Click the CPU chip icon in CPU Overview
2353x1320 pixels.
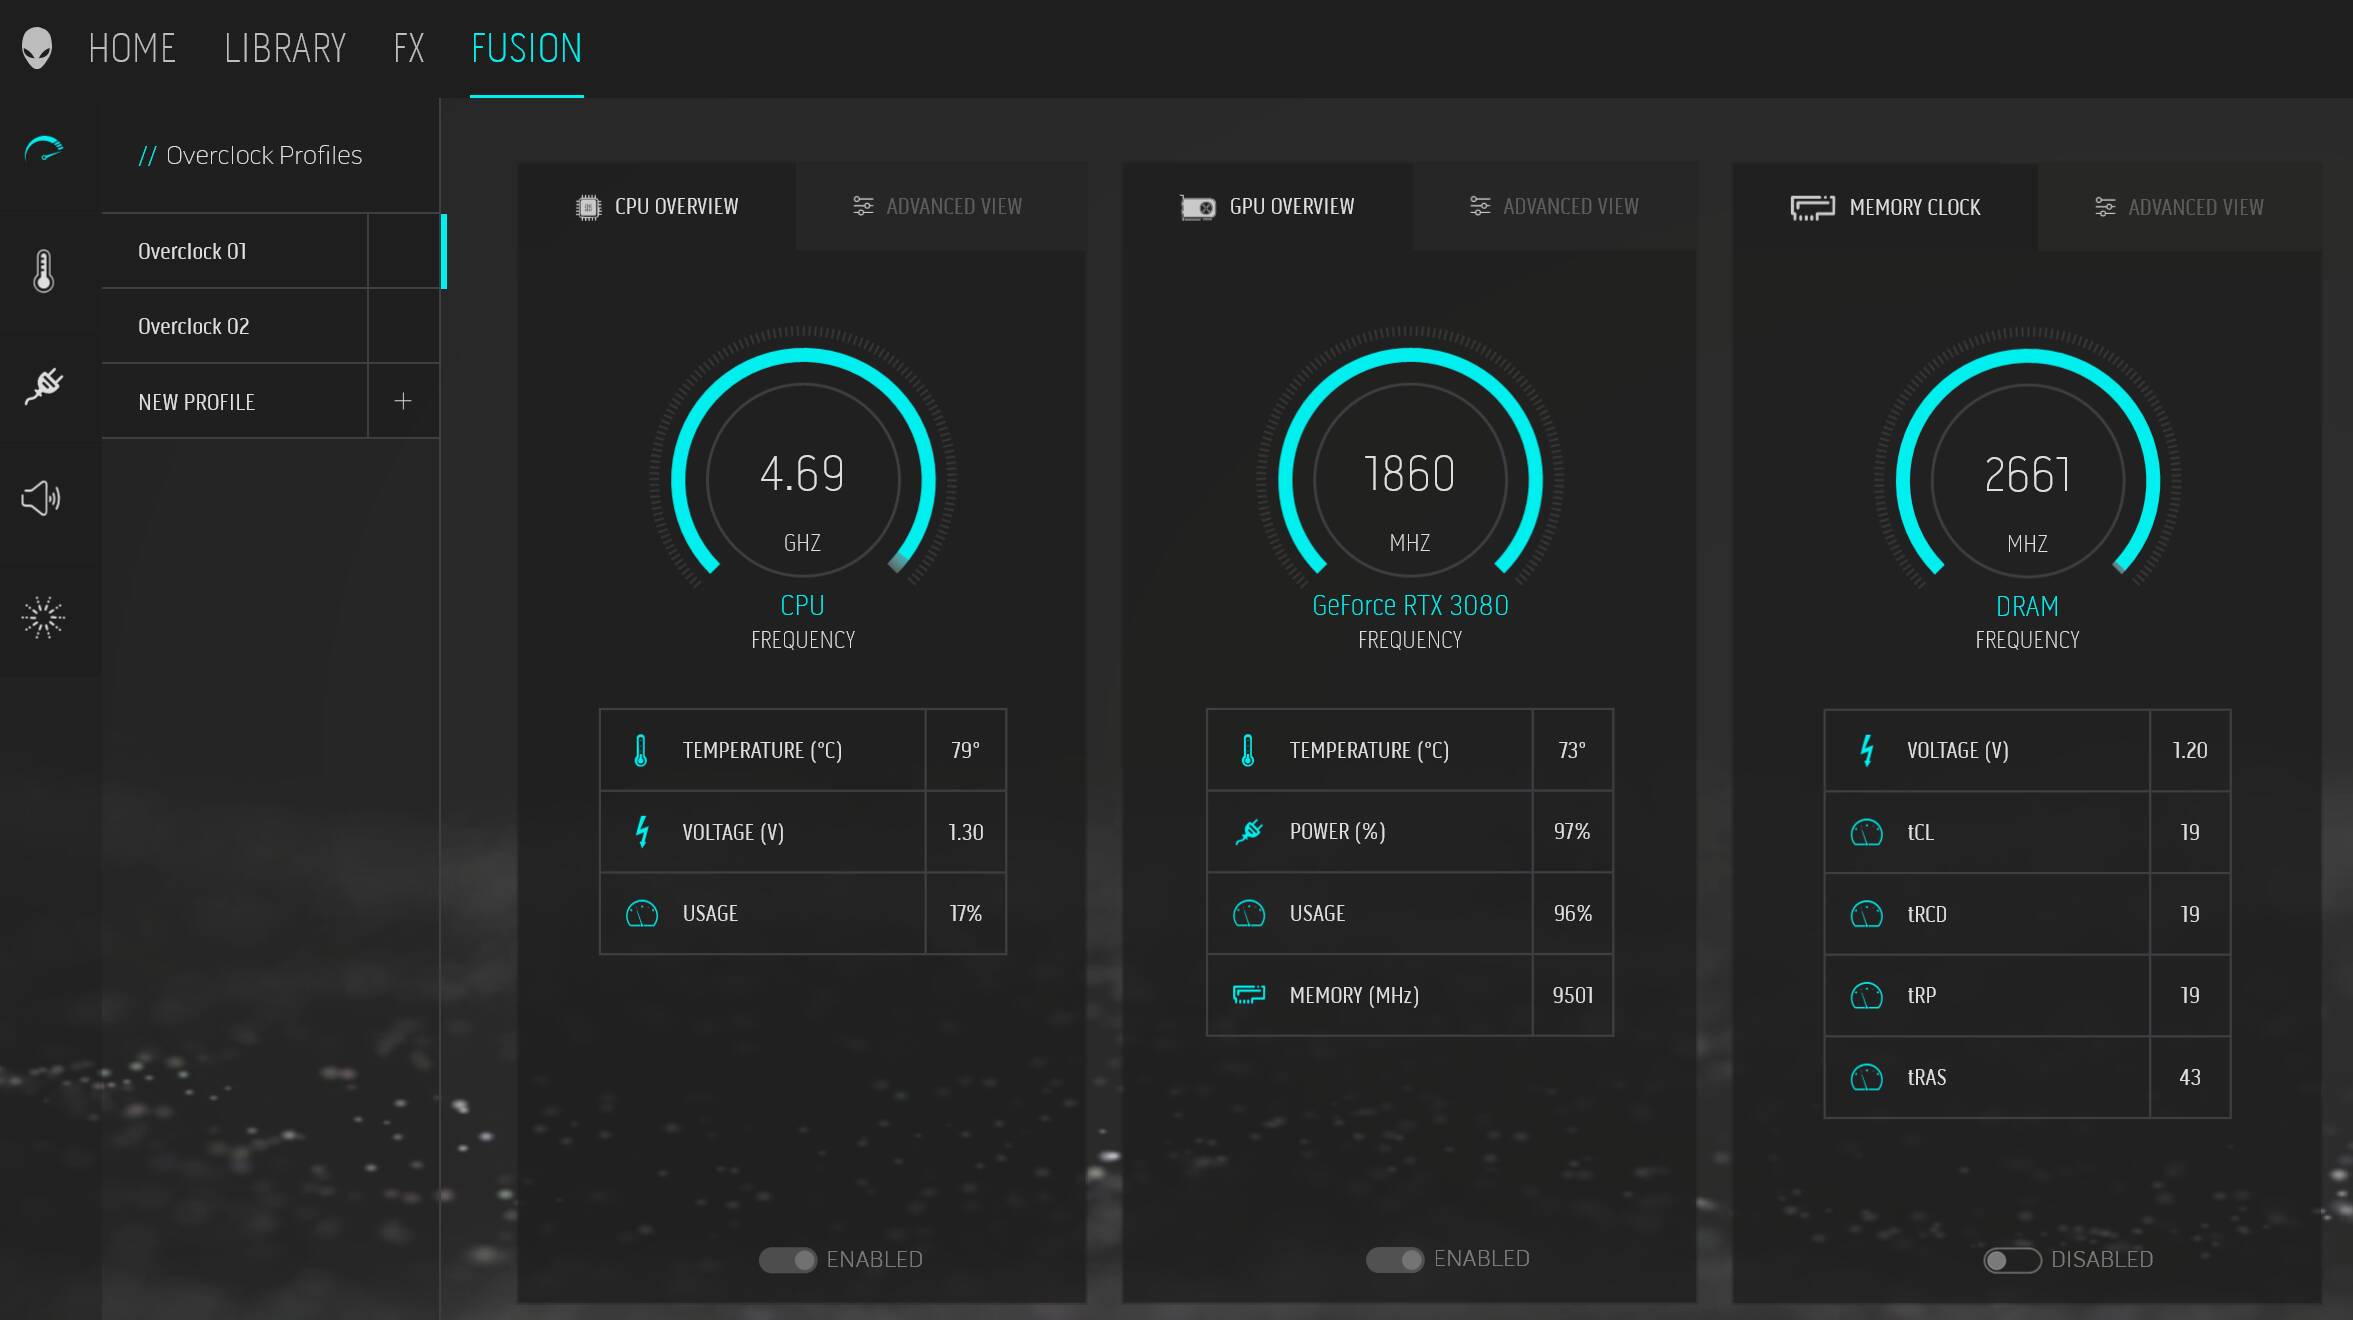(588, 207)
